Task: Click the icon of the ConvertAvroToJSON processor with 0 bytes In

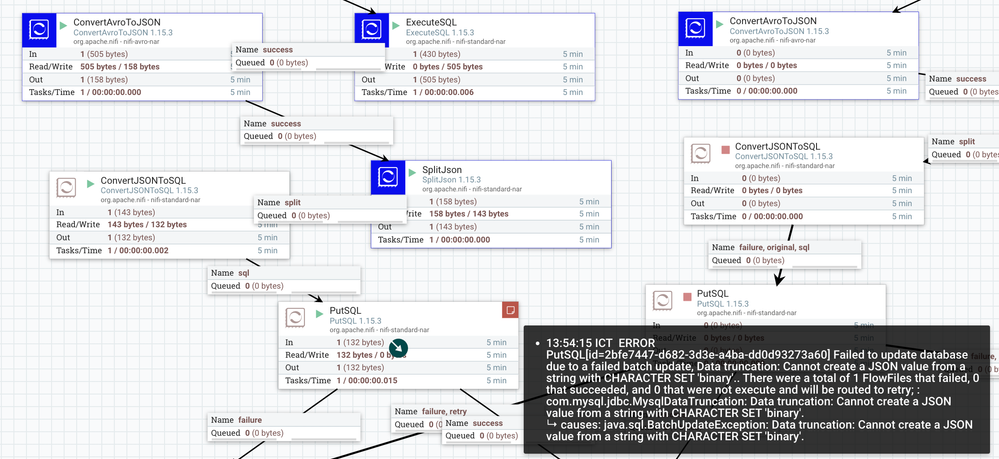Action: [x=695, y=30]
